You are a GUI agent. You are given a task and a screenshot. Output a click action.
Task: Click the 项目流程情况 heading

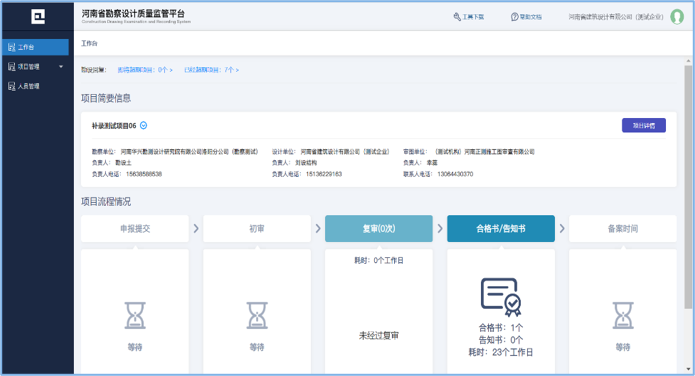(x=106, y=202)
